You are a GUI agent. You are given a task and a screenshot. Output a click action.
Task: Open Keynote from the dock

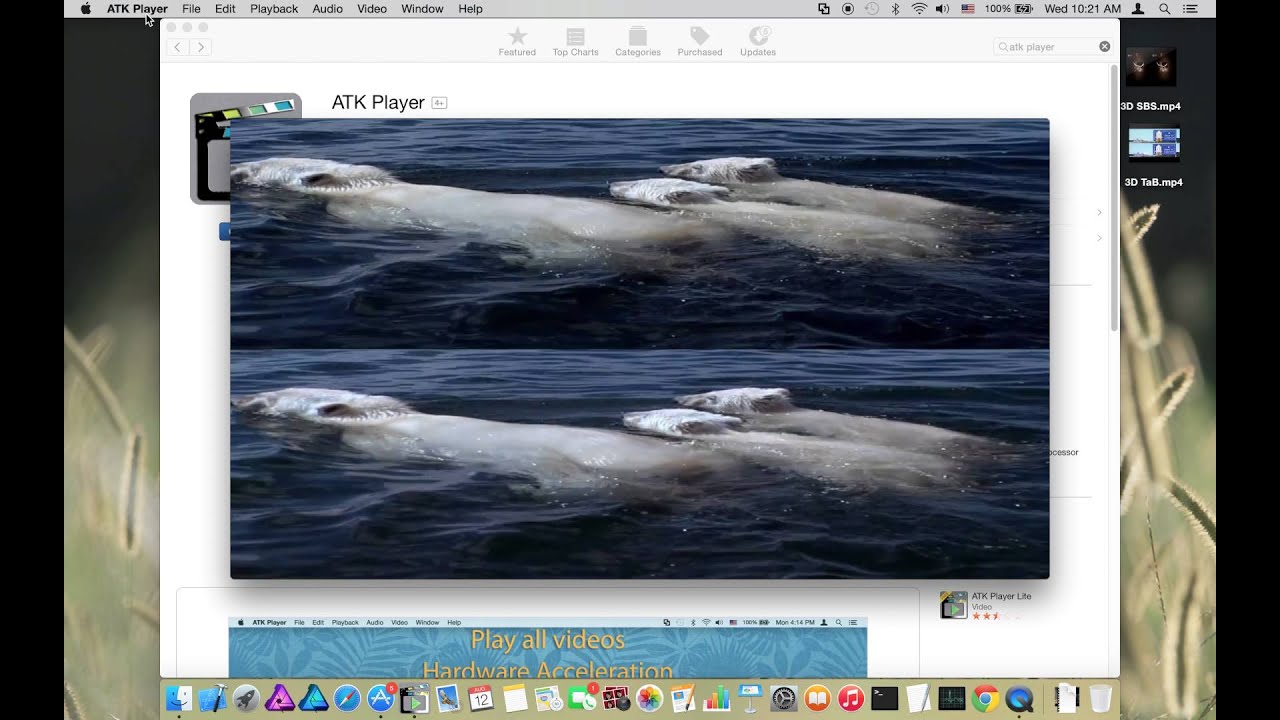(750, 699)
